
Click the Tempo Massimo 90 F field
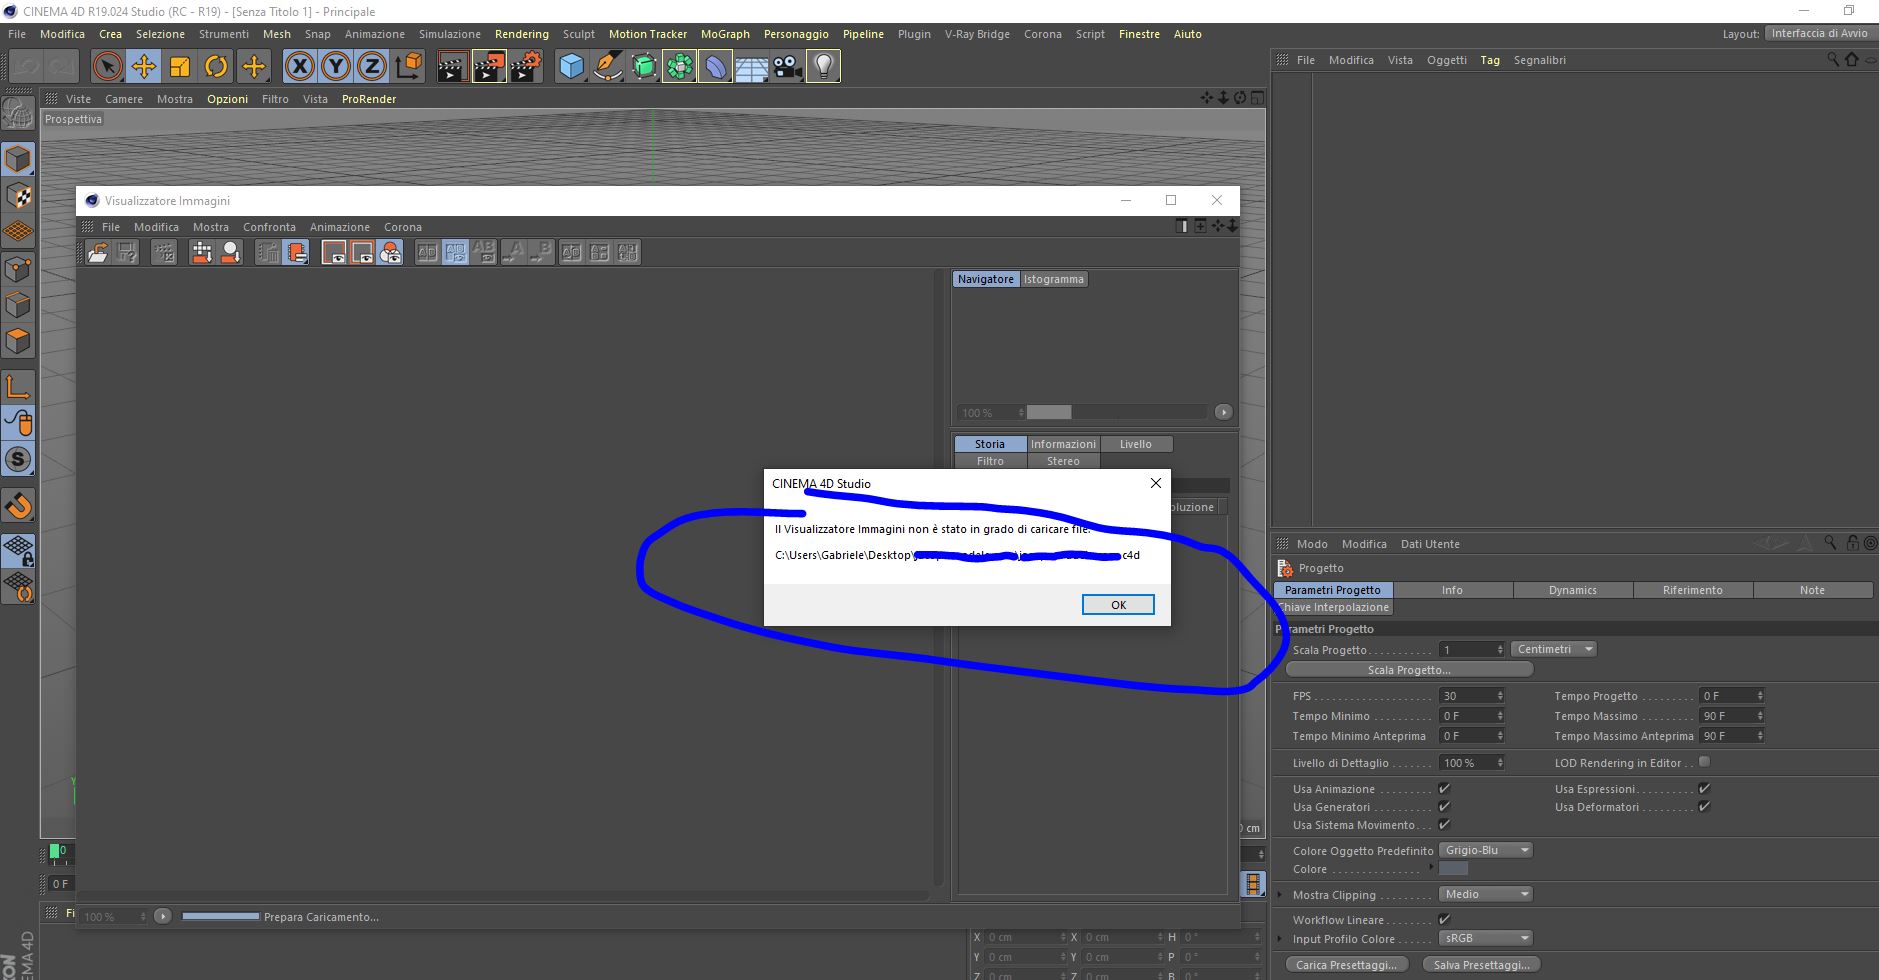coord(1732,716)
